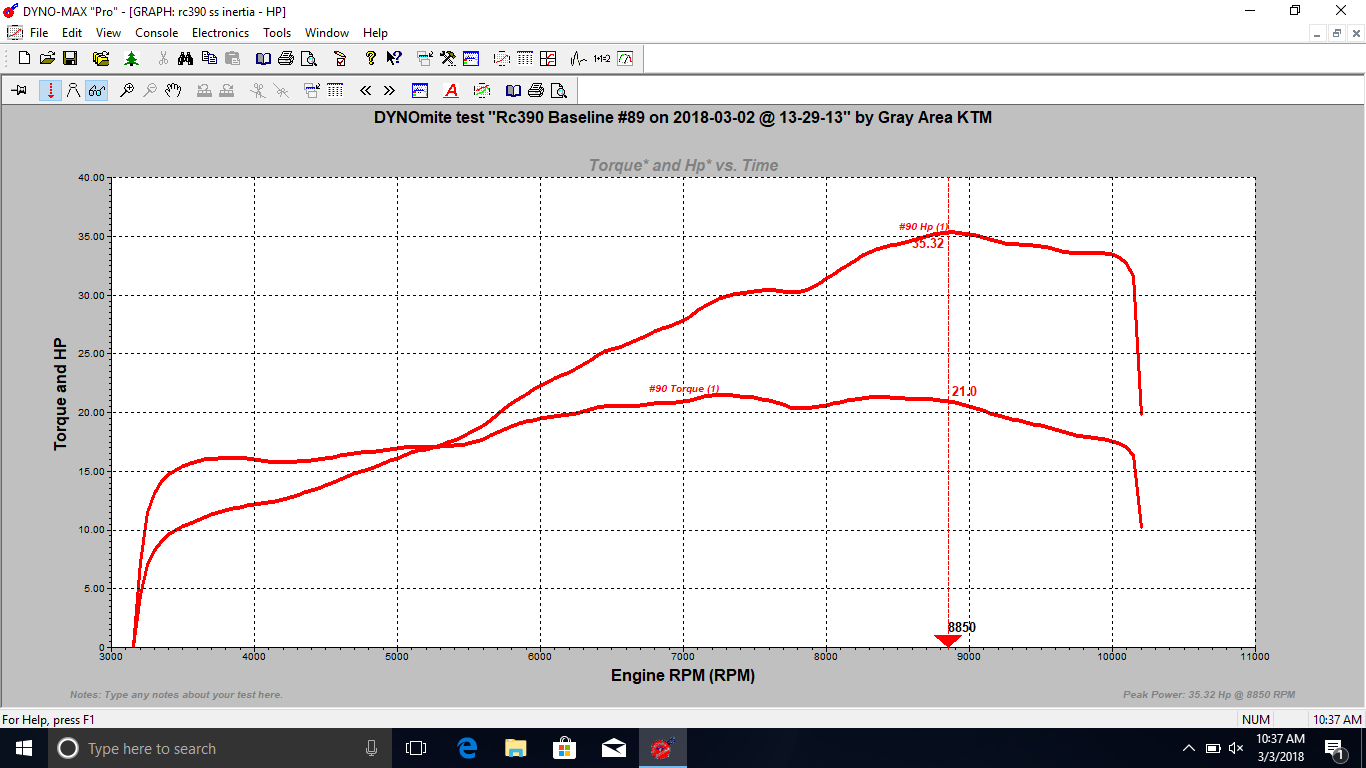
Task: Go to previous run with double-left chevron
Action: pyautogui.click(x=366, y=90)
